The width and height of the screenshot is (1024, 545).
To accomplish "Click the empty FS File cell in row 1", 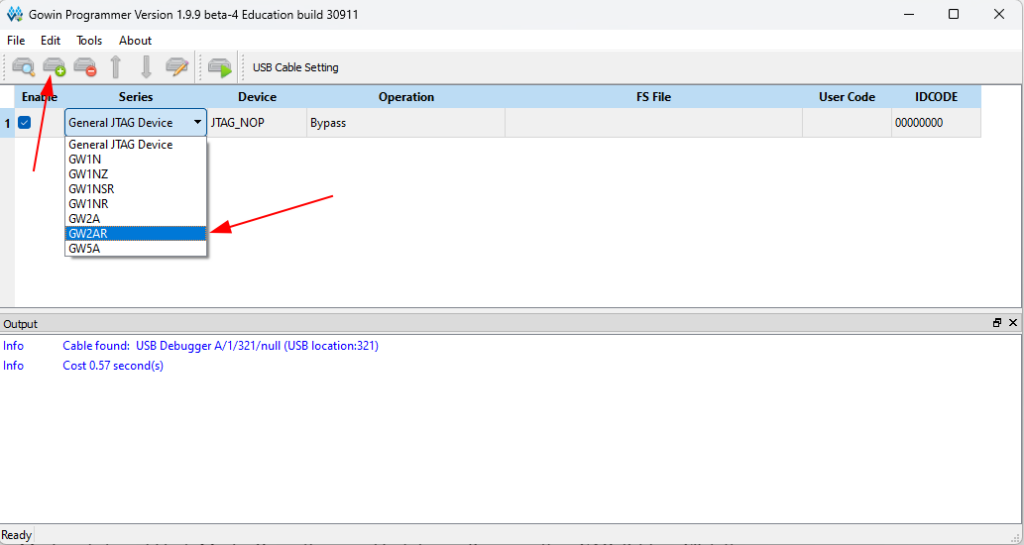I will tap(654, 123).
